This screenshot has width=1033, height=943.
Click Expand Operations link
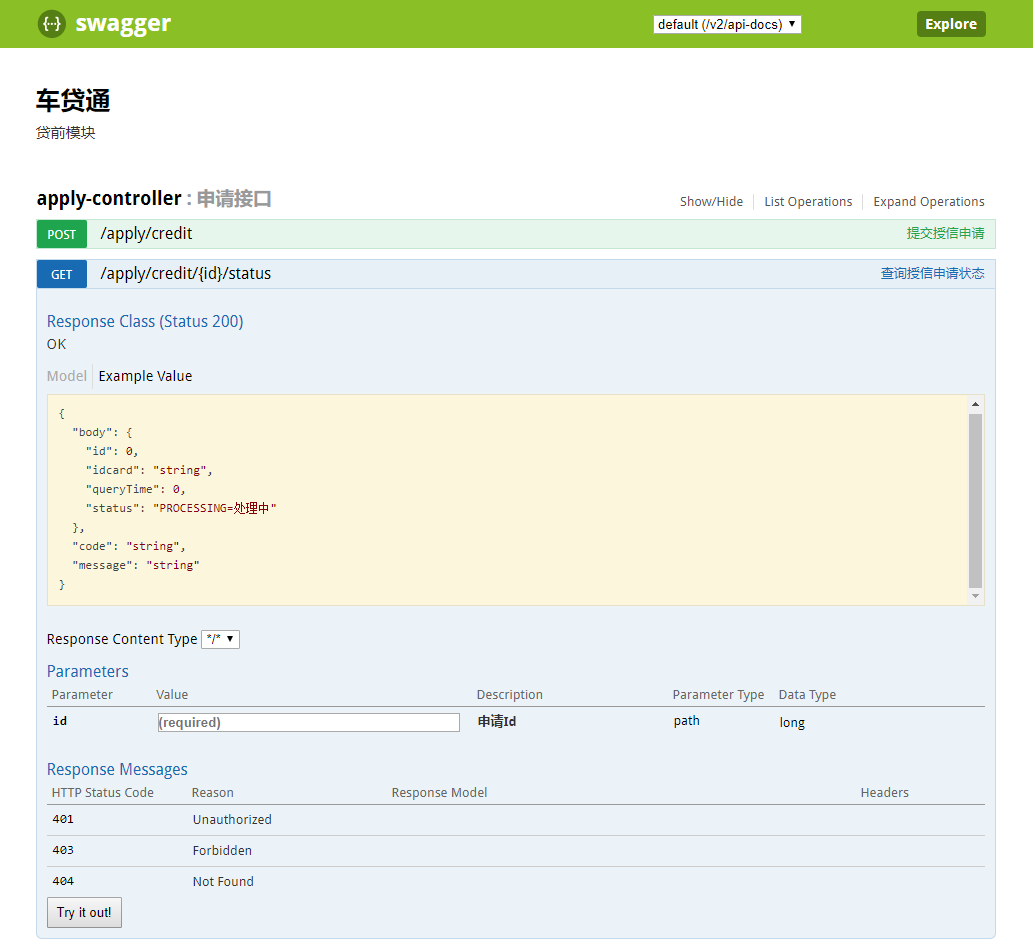tap(928, 202)
